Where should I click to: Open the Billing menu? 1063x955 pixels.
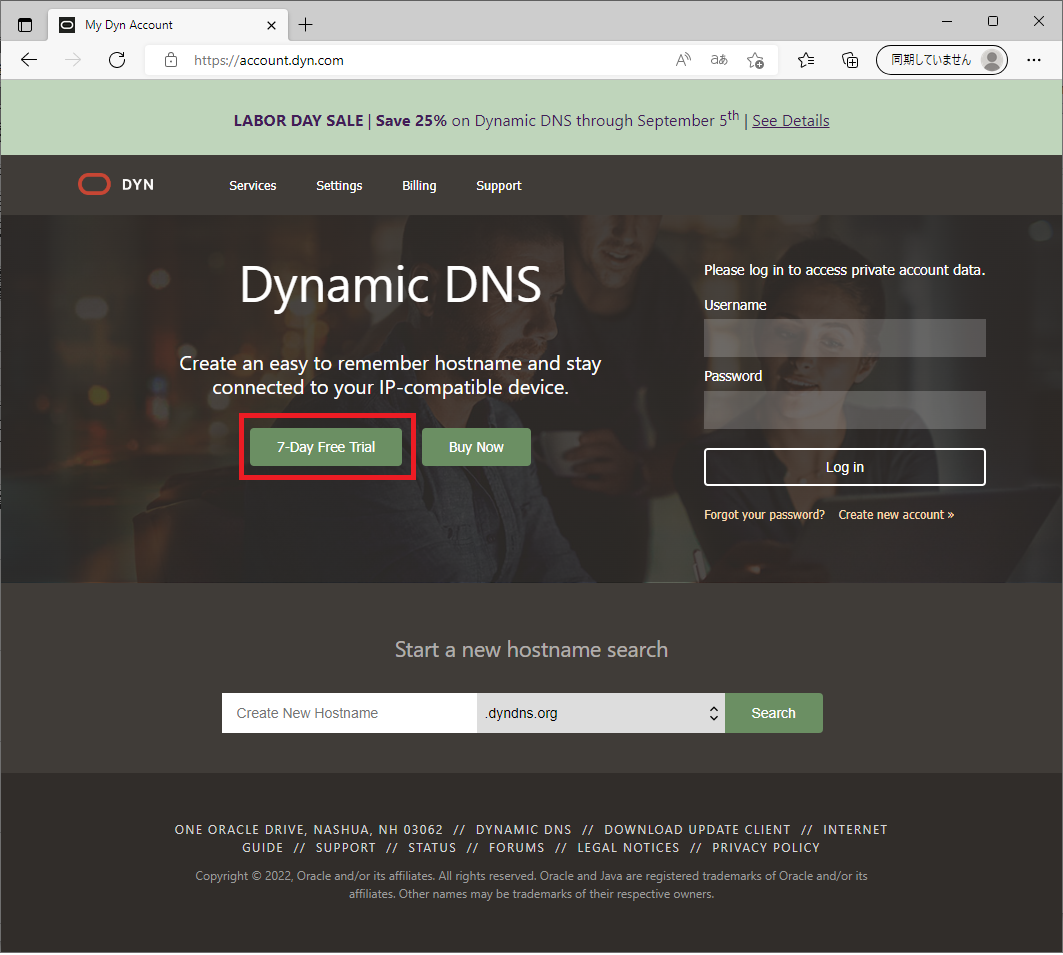[x=419, y=185]
